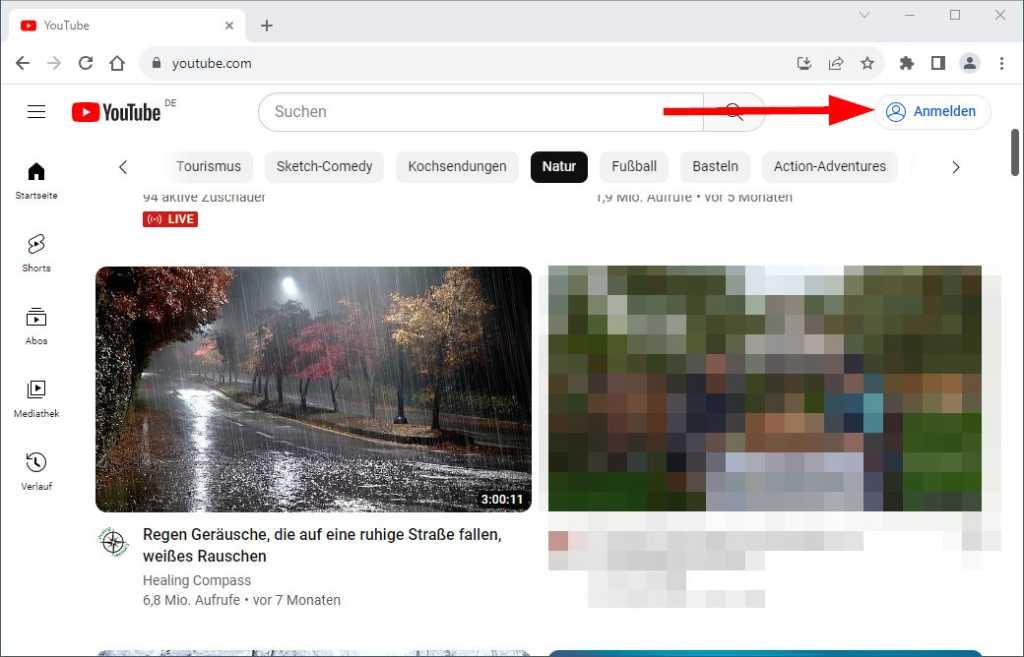This screenshot has height=657, width=1024.
Task: Bookmark the page with the star icon
Action: click(868, 62)
